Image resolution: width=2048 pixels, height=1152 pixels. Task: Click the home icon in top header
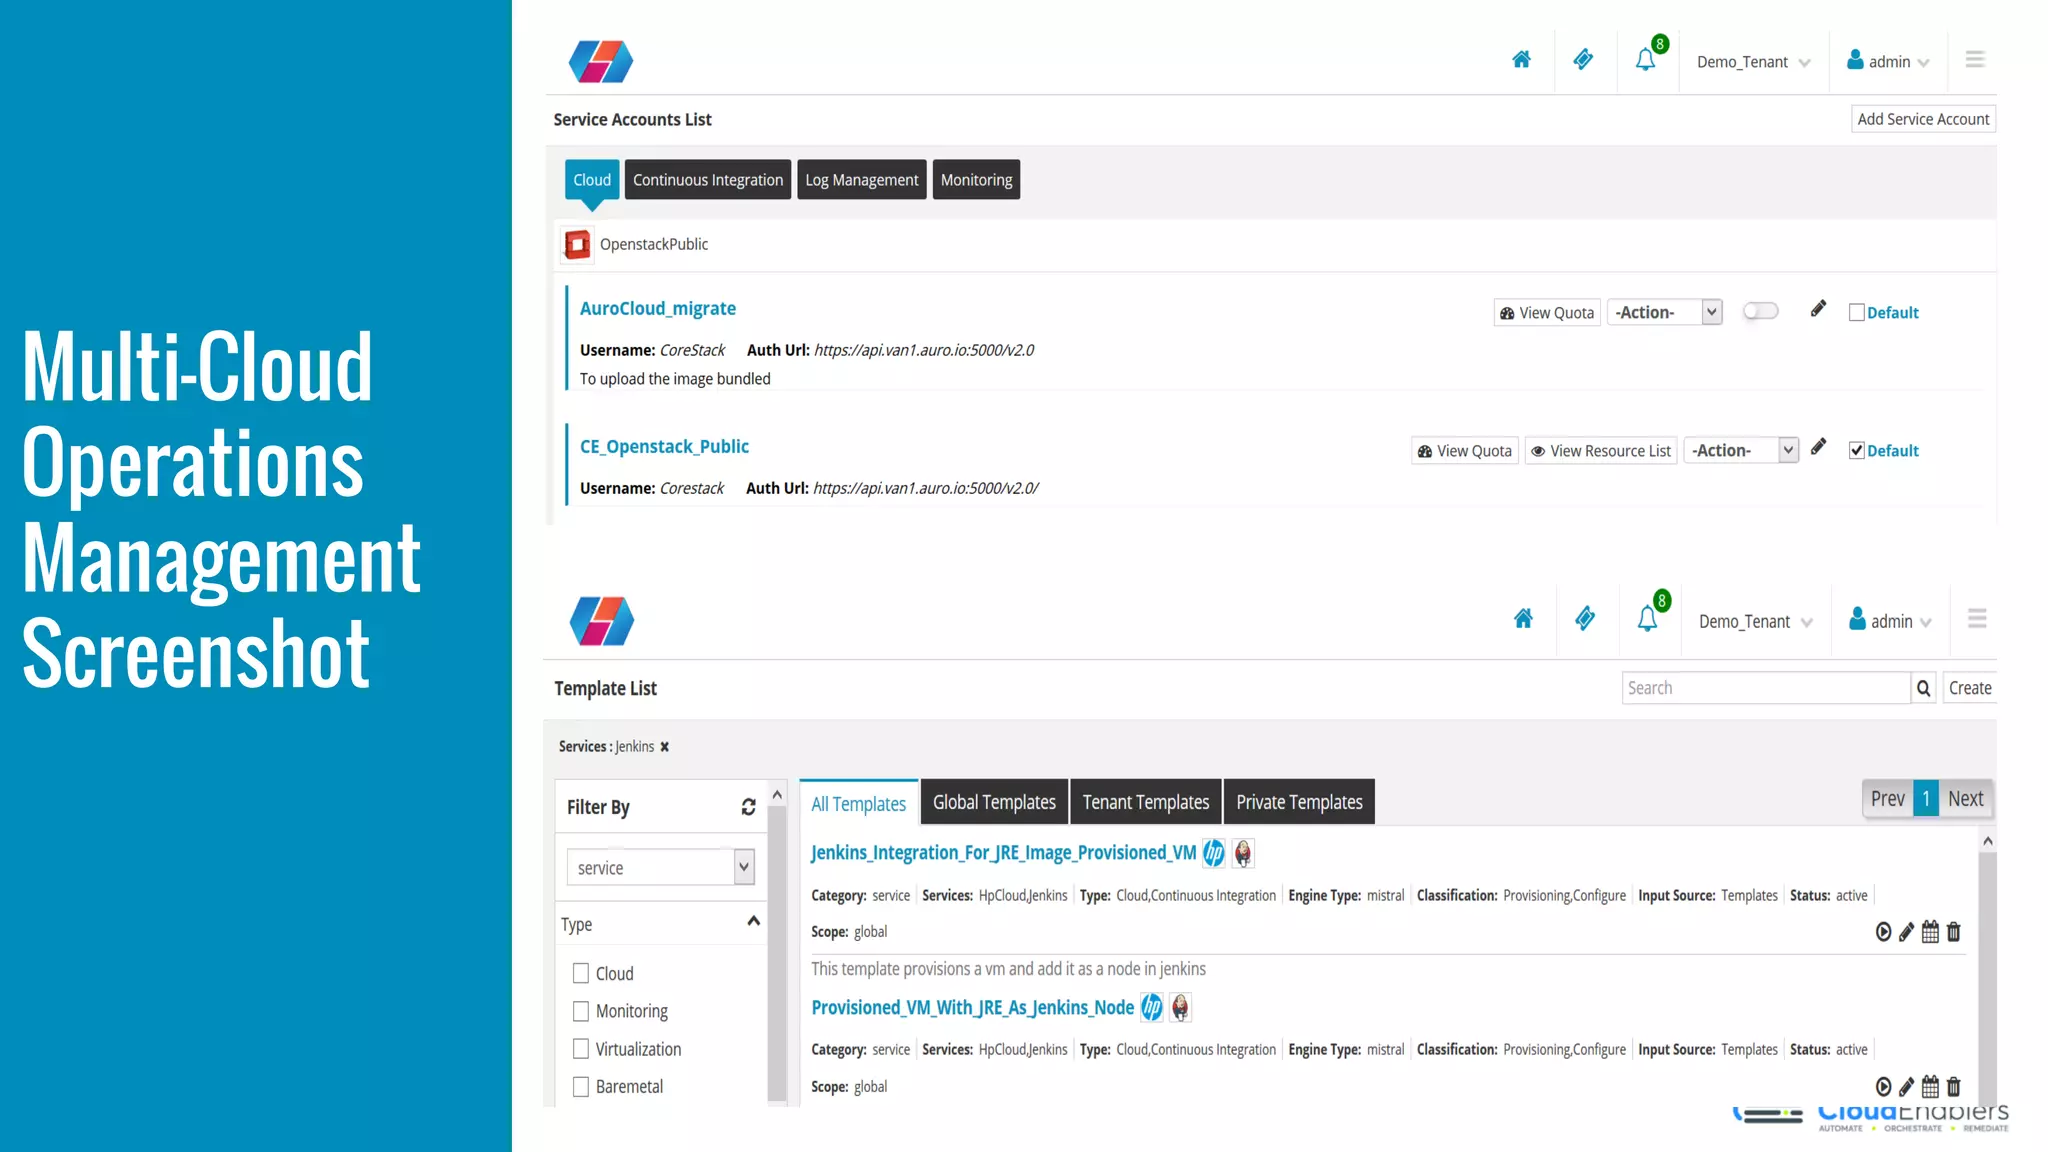tap(1521, 60)
